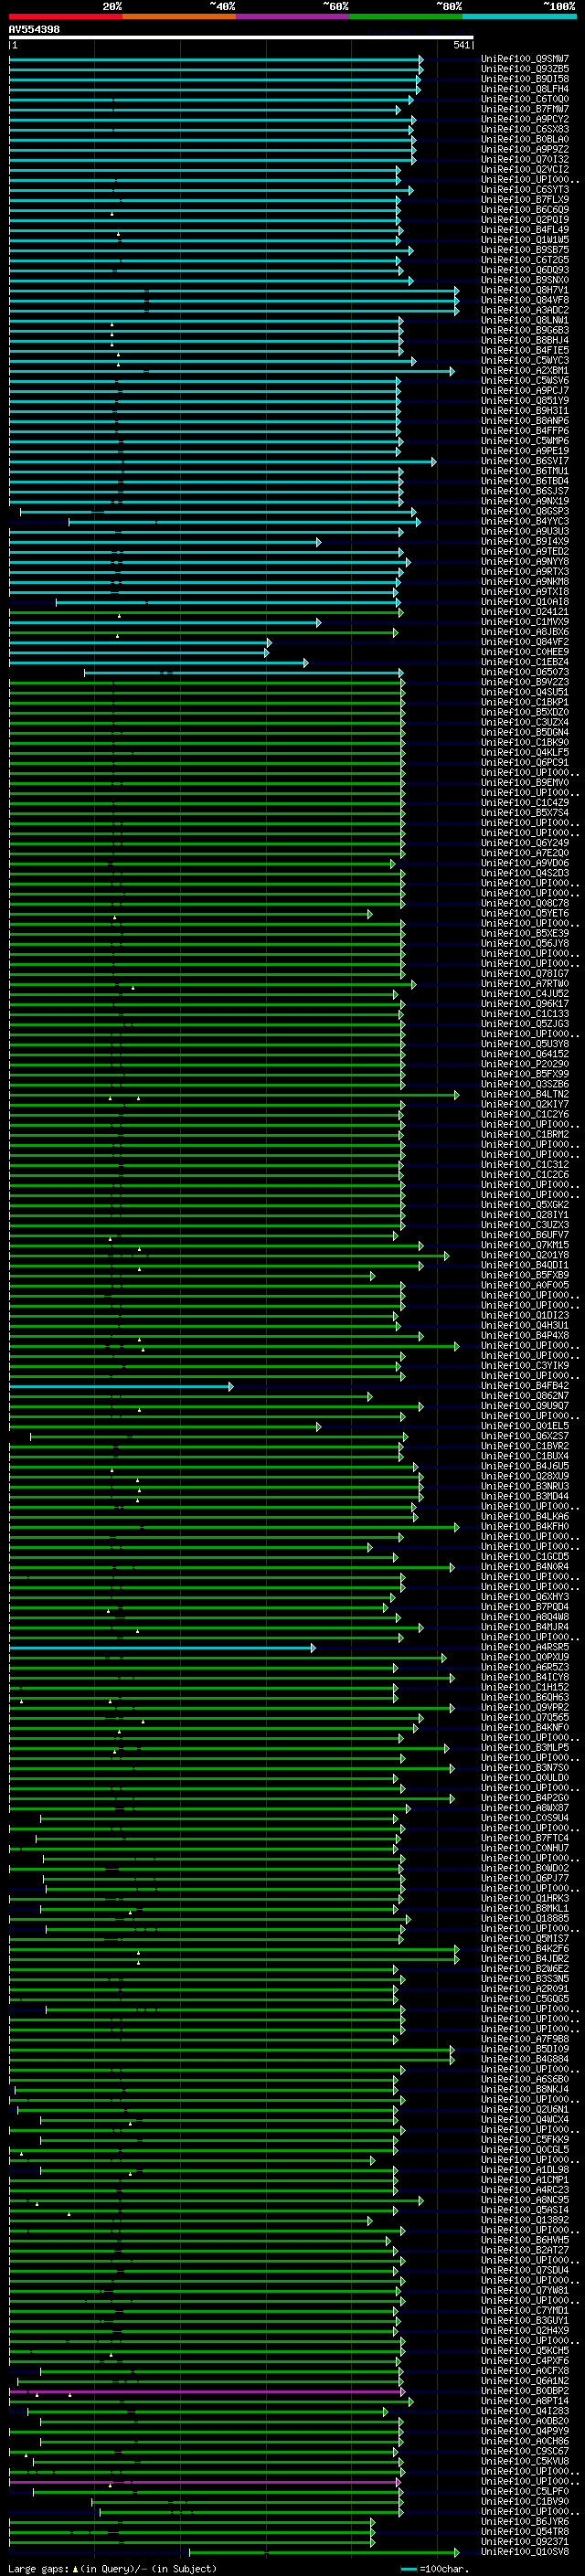Click the UniRef100_Q10AI8 hit

(x=525, y=602)
